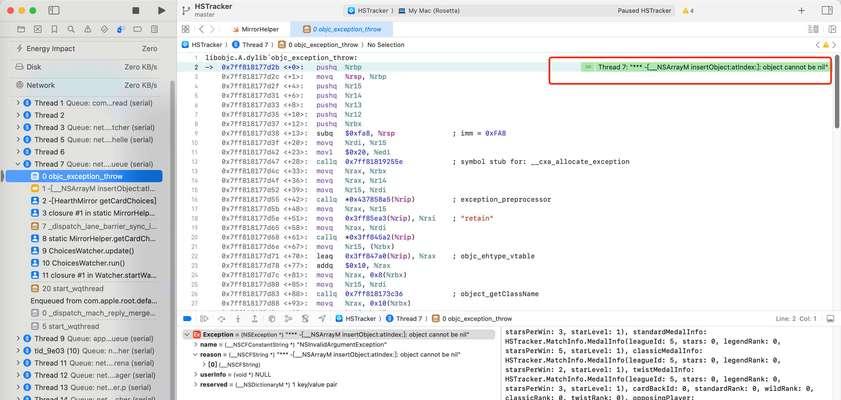Click the Disk gauge row

(87, 67)
